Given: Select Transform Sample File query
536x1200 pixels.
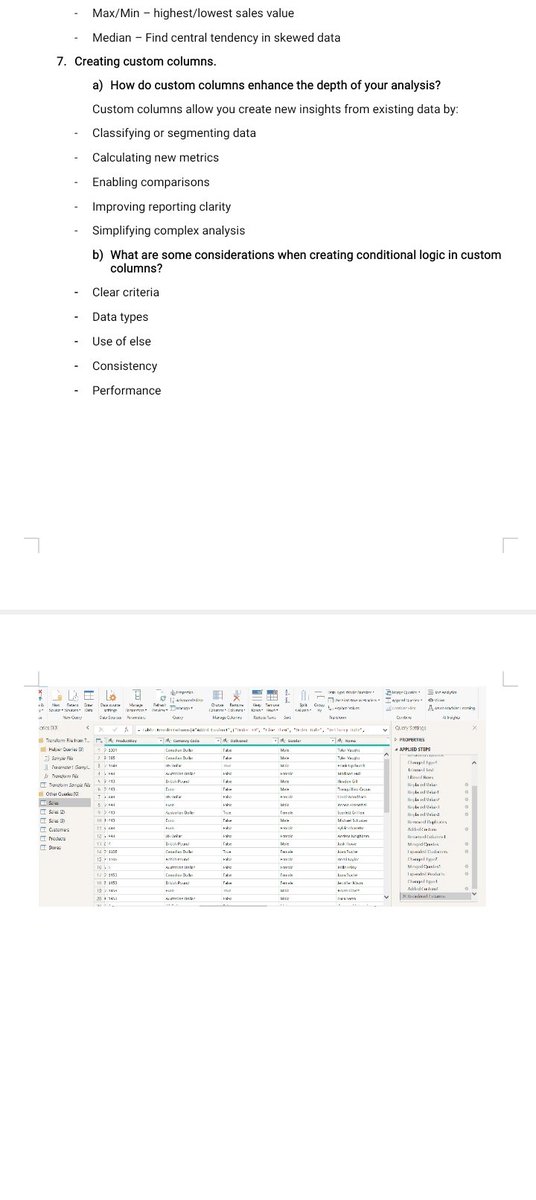Looking at the screenshot, I should point(68,785).
